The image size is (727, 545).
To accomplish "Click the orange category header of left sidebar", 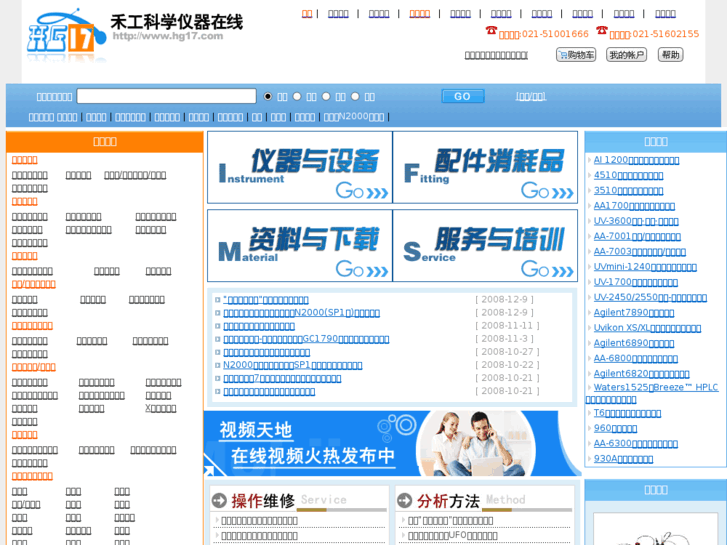I will point(105,141).
